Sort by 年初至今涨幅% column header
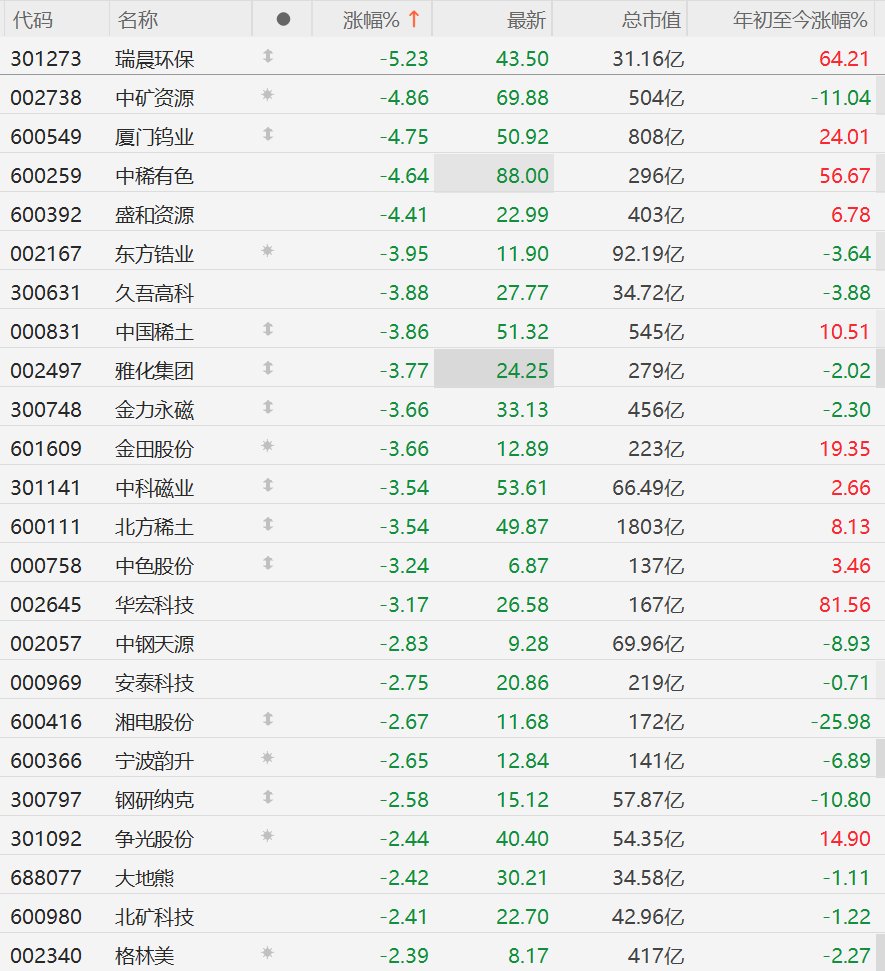Screen dimensions: 885x971 pyautogui.click(x=800, y=20)
